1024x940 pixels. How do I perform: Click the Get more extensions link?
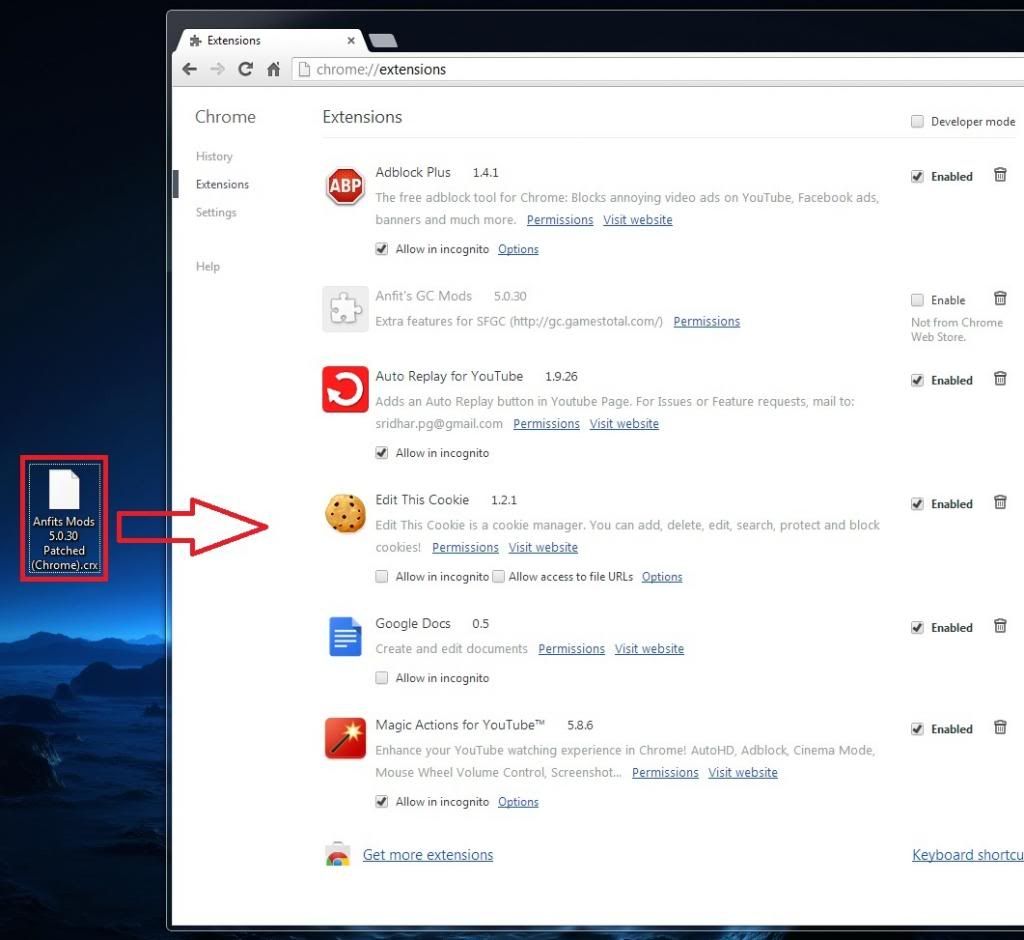428,854
